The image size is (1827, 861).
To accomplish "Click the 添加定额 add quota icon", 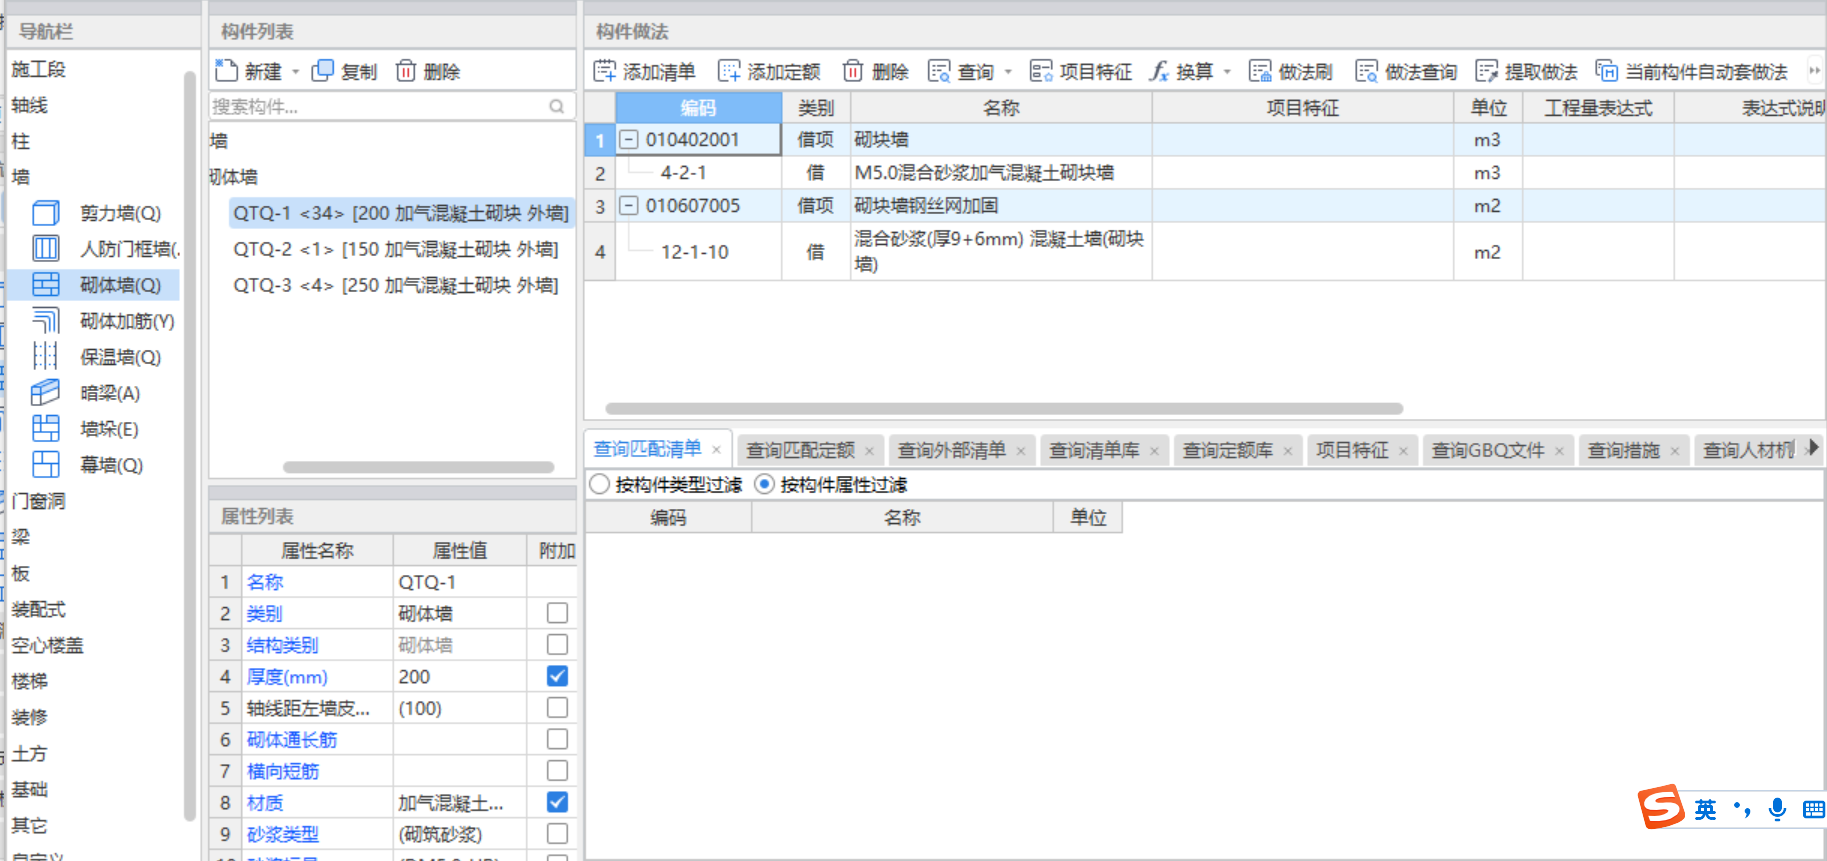I will pos(730,71).
